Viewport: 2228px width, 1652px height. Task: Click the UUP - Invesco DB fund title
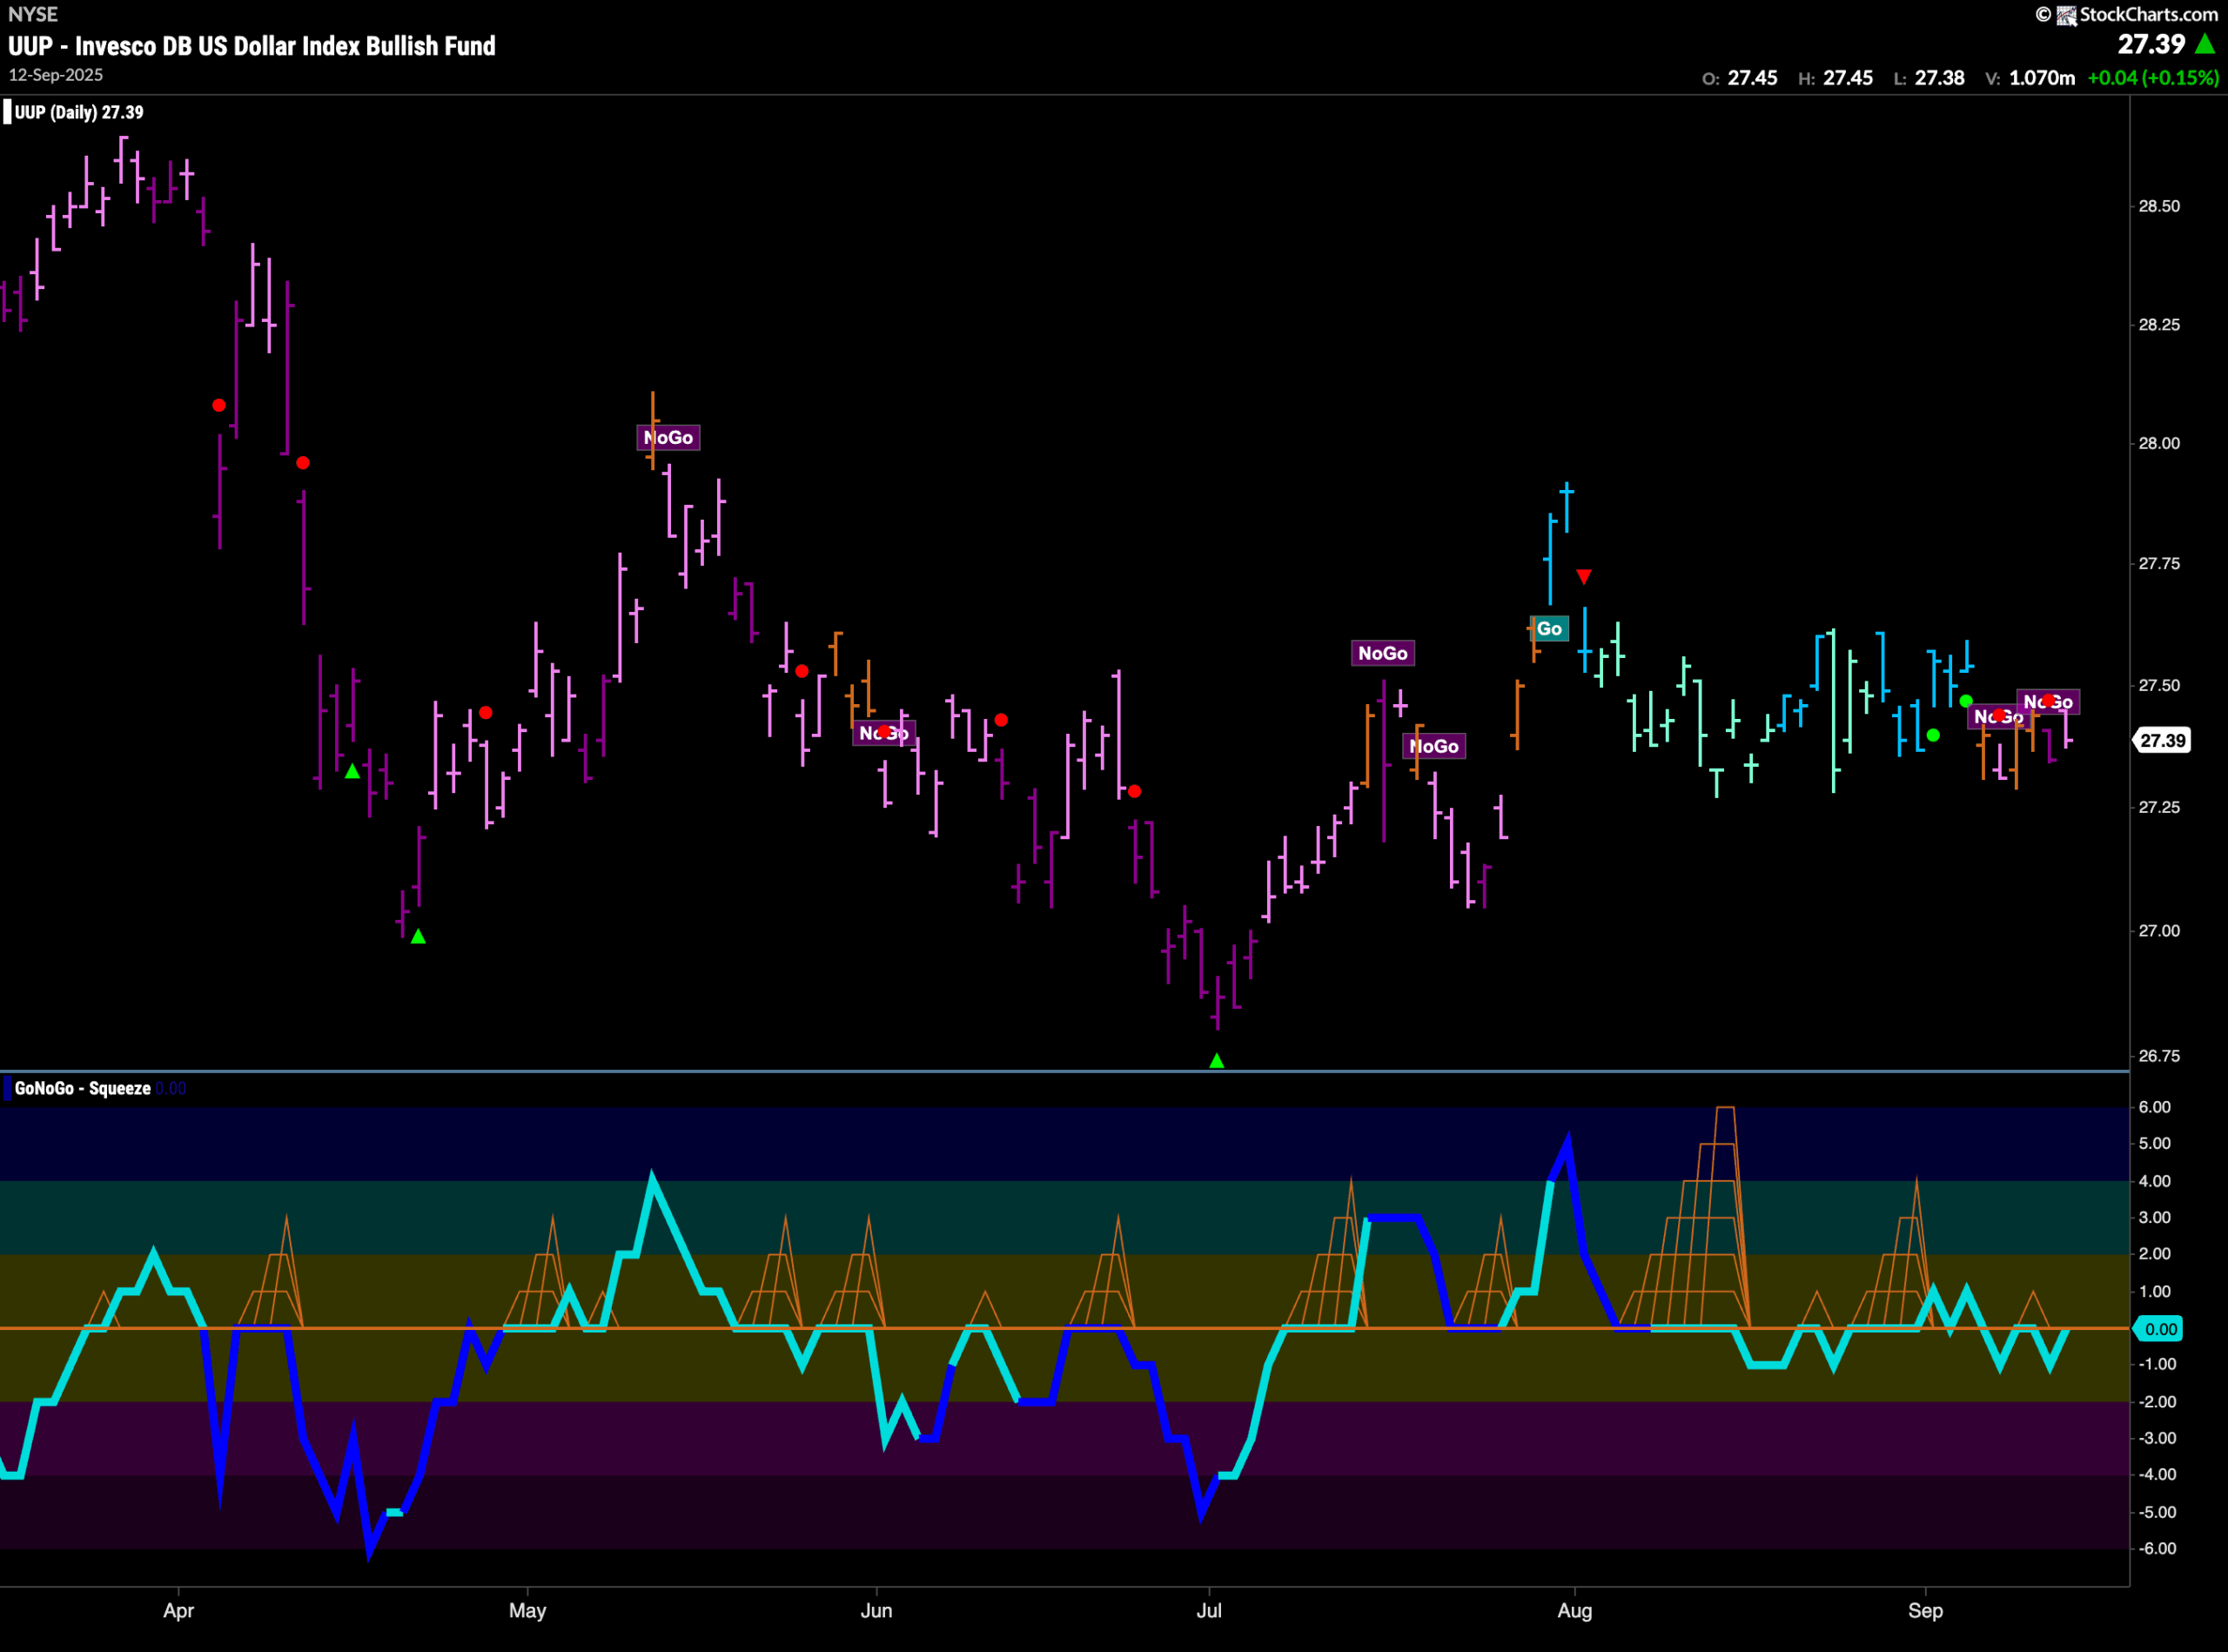(x=252, y=46)
